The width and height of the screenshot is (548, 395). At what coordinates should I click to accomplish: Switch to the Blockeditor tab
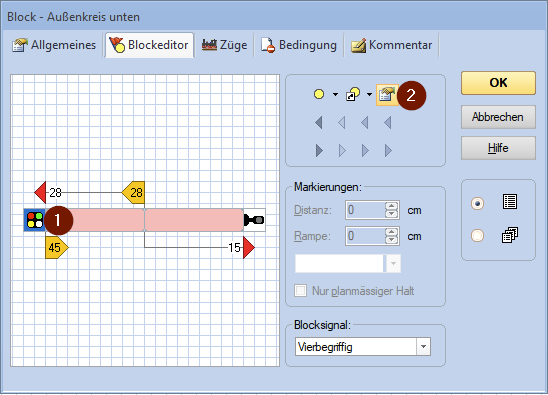pos(149,45)
